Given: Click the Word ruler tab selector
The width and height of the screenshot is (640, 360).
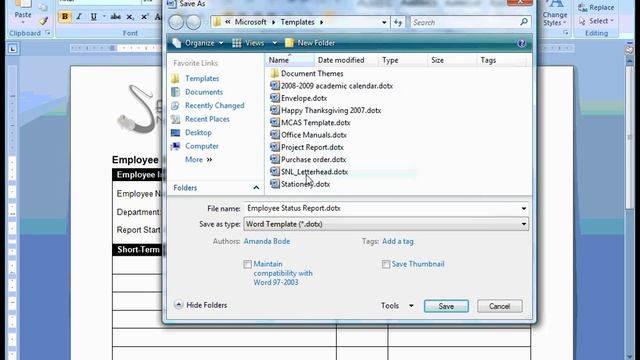Looking at the screenshot, I should [13, 49].
